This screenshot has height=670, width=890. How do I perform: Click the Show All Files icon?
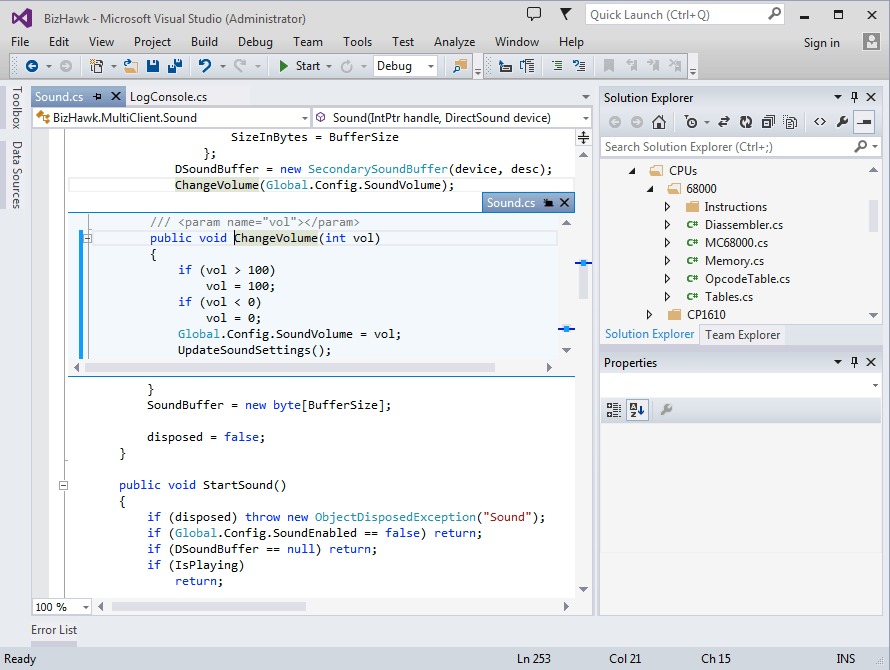[790, 122]
